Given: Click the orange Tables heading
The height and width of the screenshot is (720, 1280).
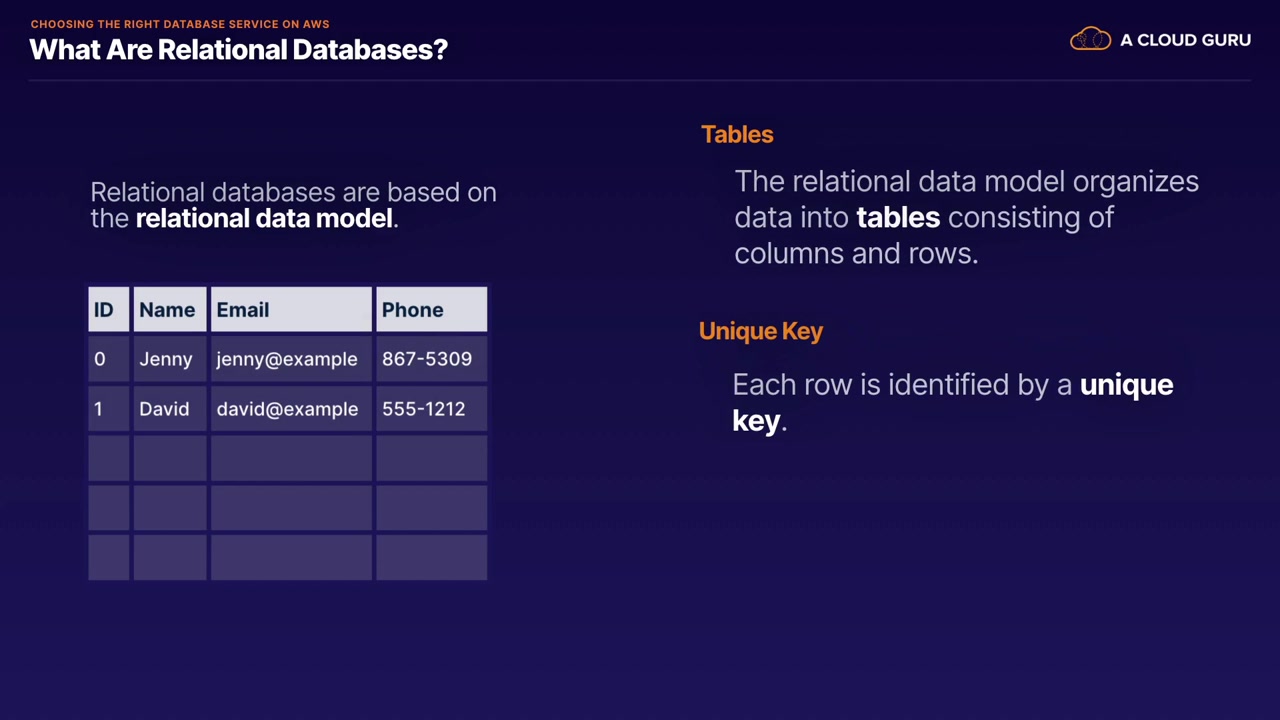Looking at the screenshot, I should pos(737,135).
